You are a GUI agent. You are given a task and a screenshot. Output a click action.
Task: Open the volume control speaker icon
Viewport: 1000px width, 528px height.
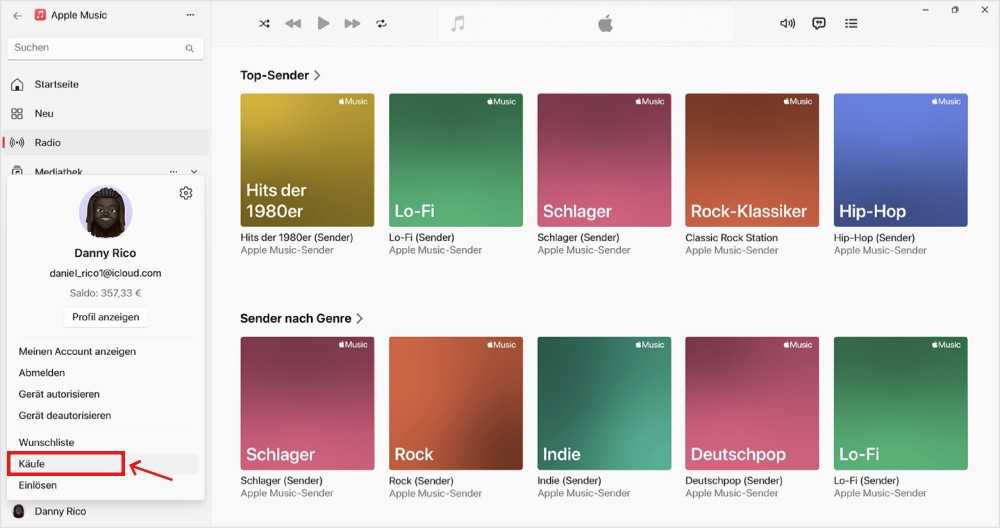788,24
